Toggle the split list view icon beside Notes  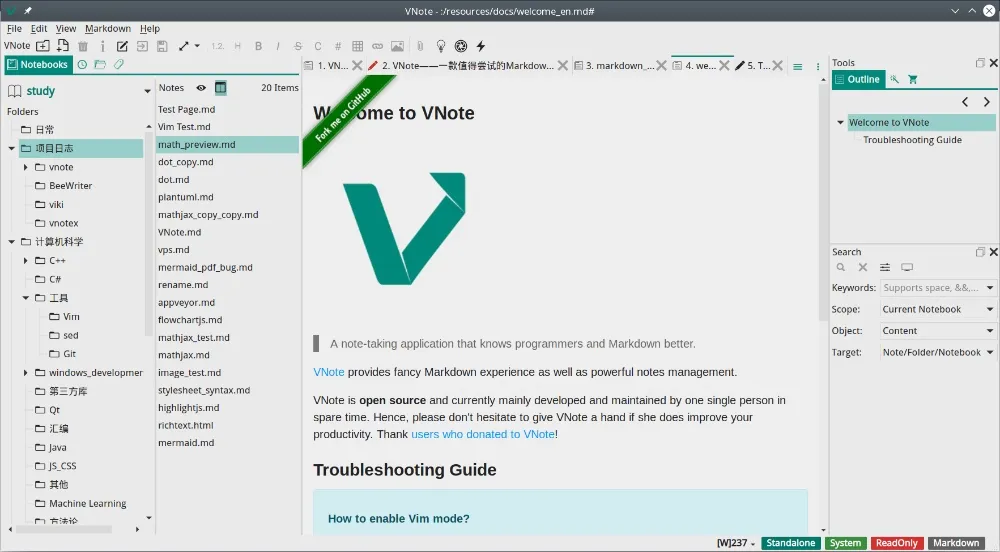(221, 88)
